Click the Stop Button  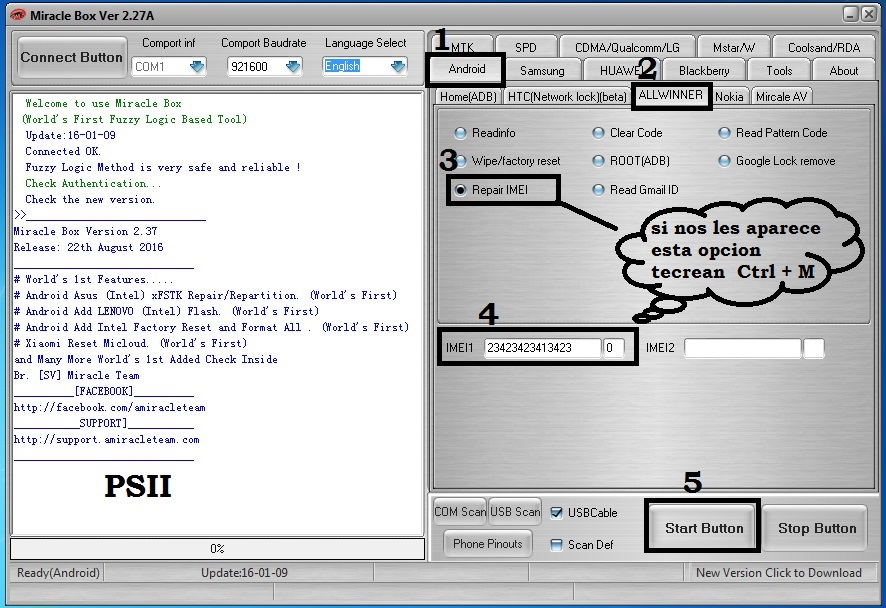(816, 528)
